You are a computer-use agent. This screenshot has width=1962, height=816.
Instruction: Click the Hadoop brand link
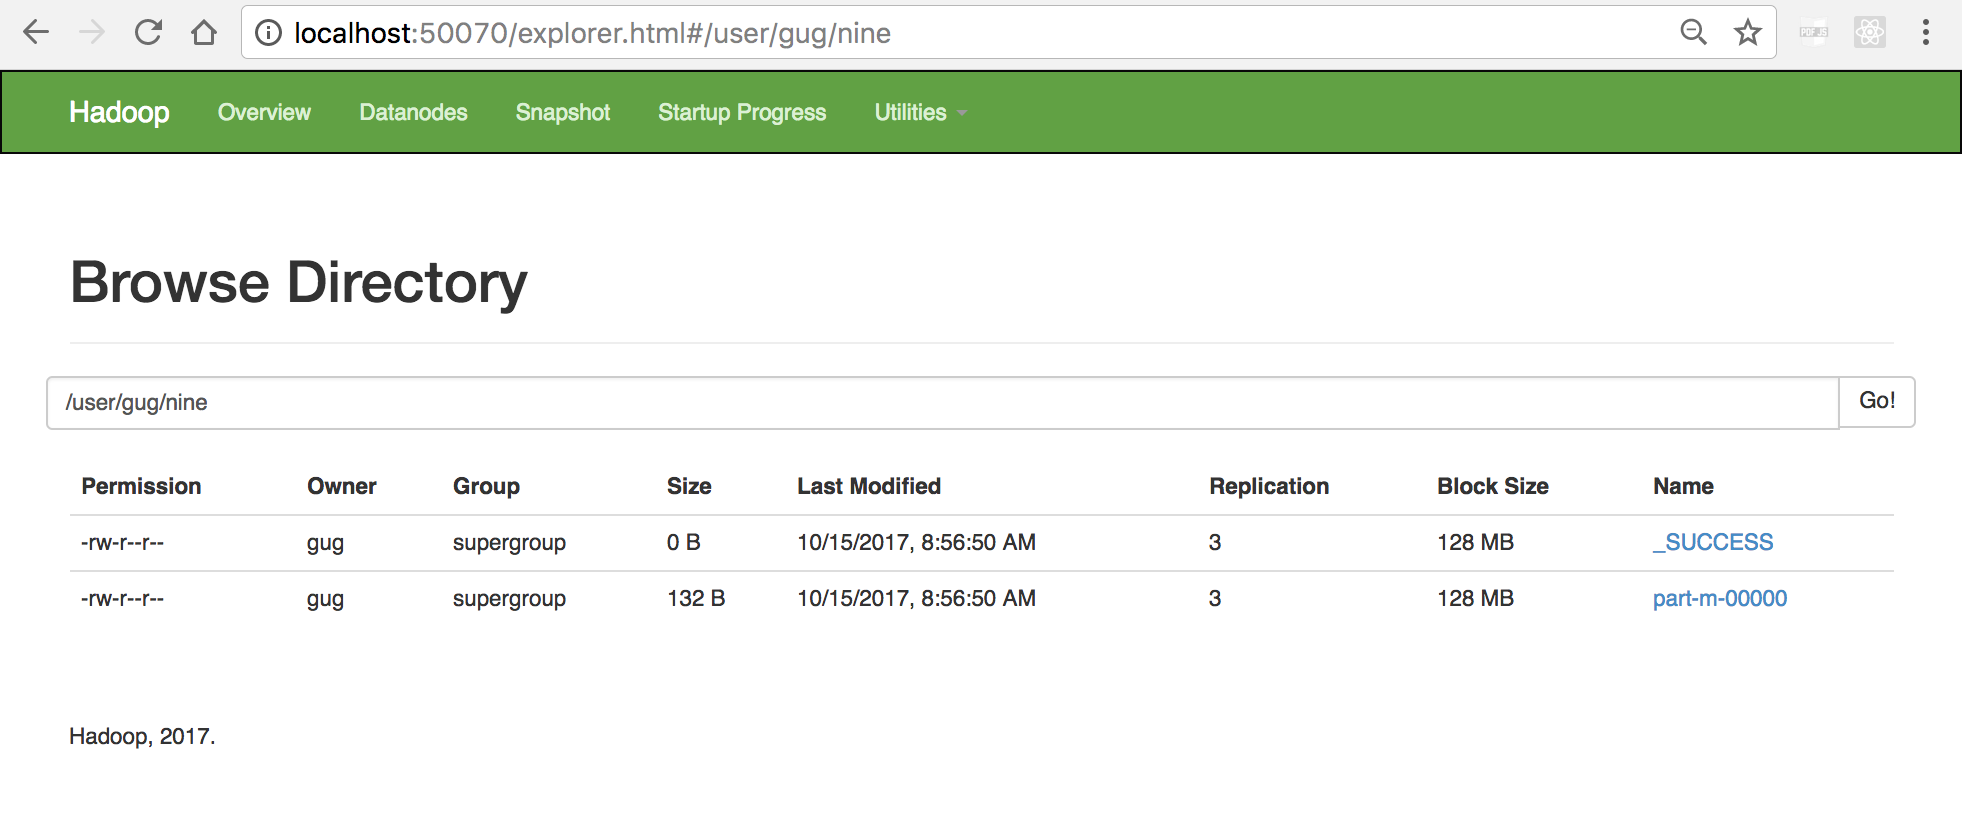coord(119,112)
